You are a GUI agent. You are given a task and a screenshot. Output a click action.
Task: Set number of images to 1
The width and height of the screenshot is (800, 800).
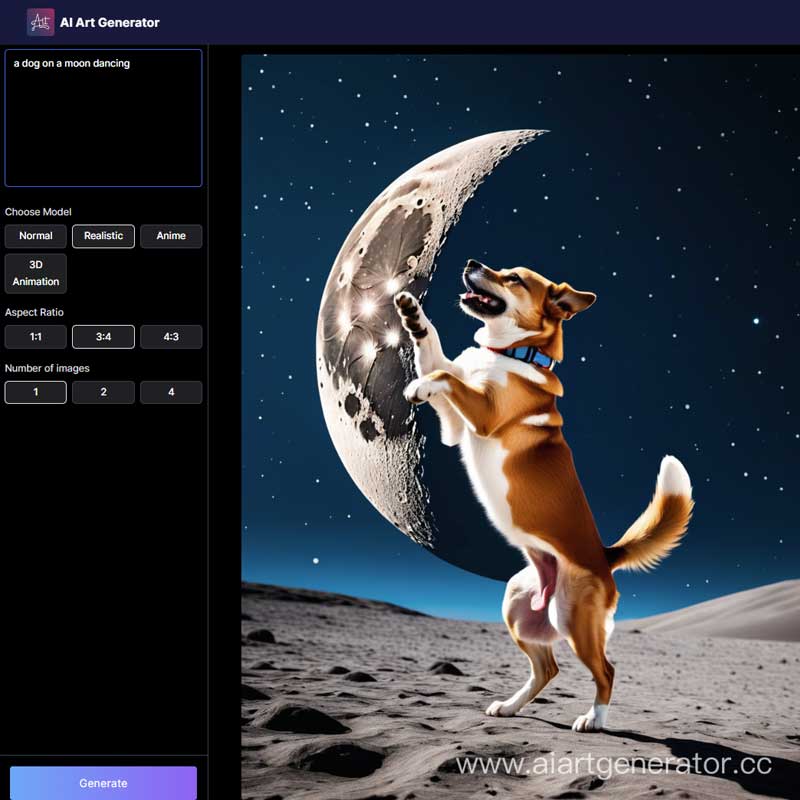35,392
